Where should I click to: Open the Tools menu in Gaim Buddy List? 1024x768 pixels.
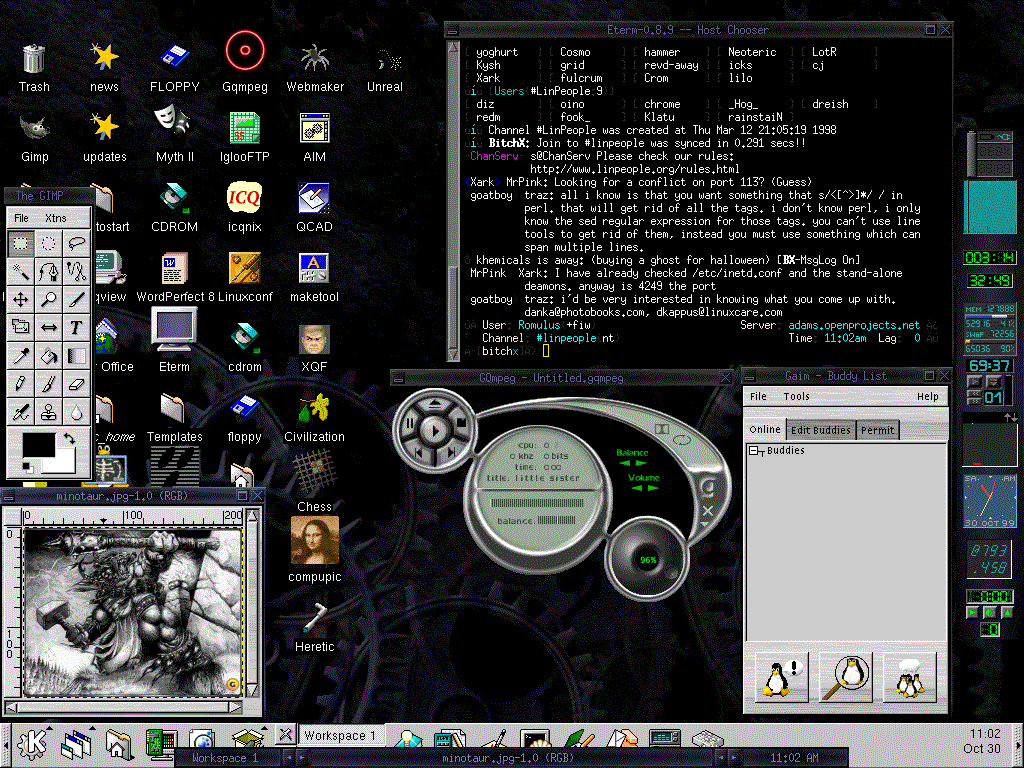(x=796, y=396)
